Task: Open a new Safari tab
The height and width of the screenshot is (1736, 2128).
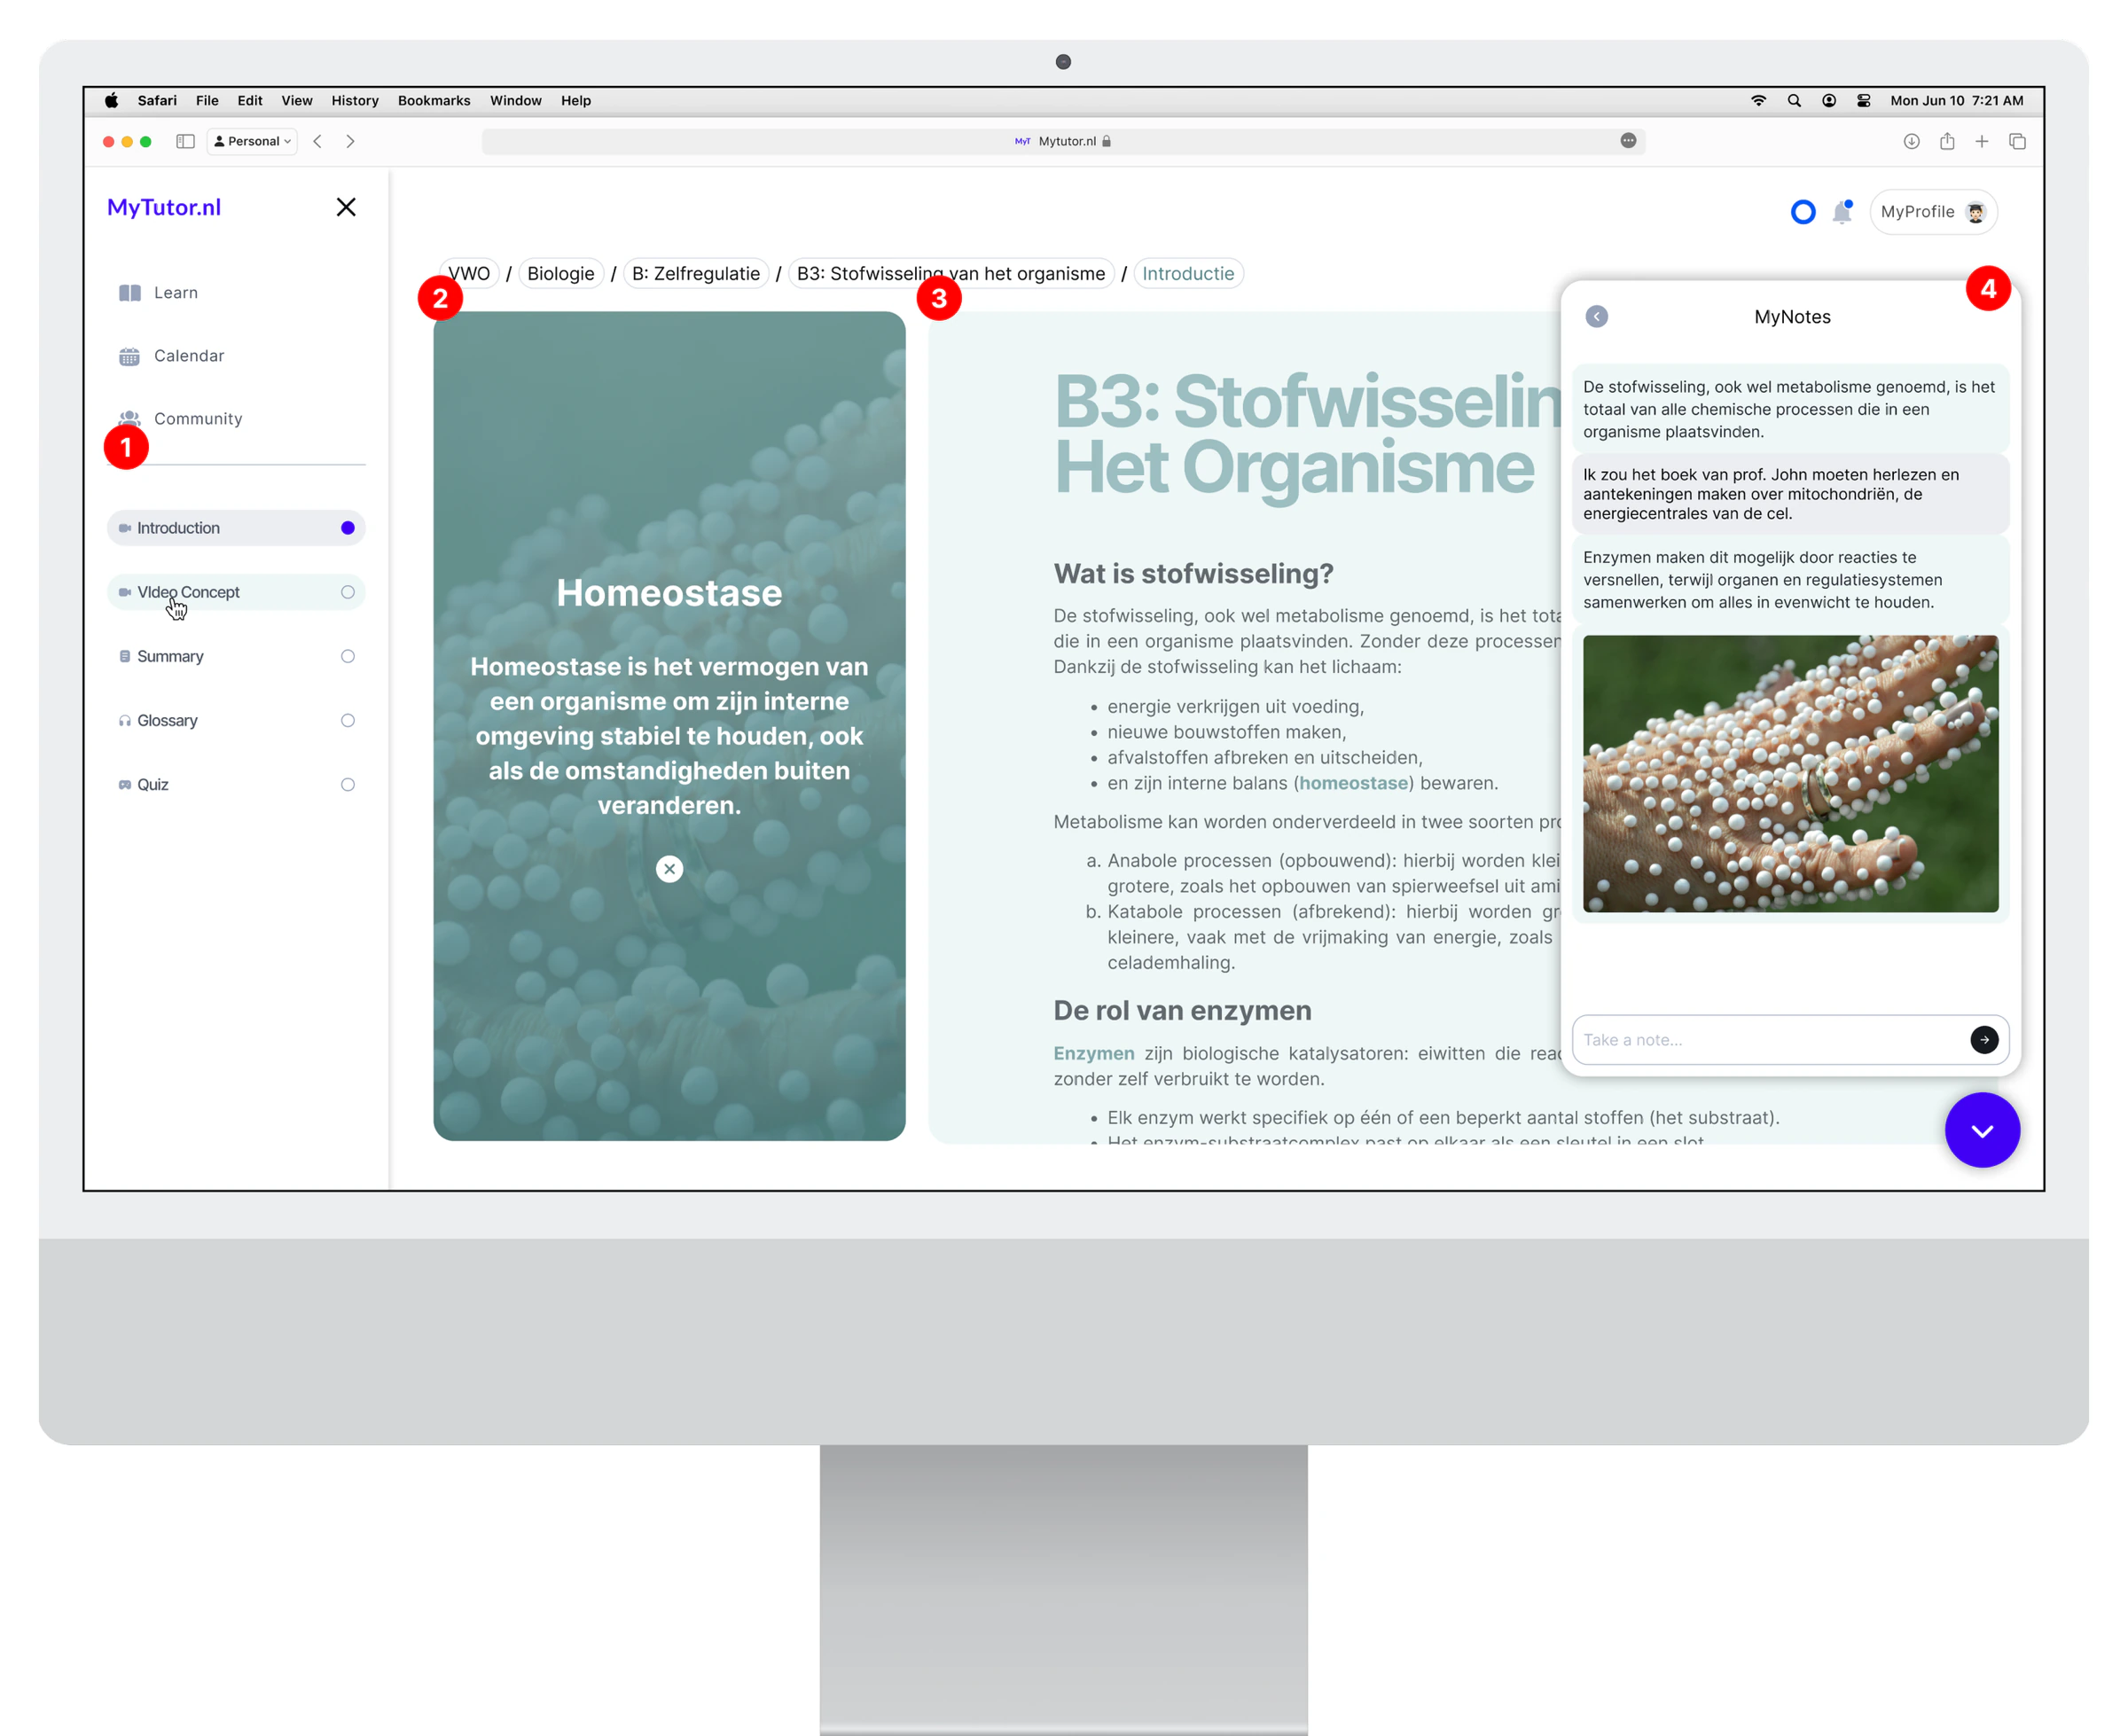Action: tap(1982, 141)
